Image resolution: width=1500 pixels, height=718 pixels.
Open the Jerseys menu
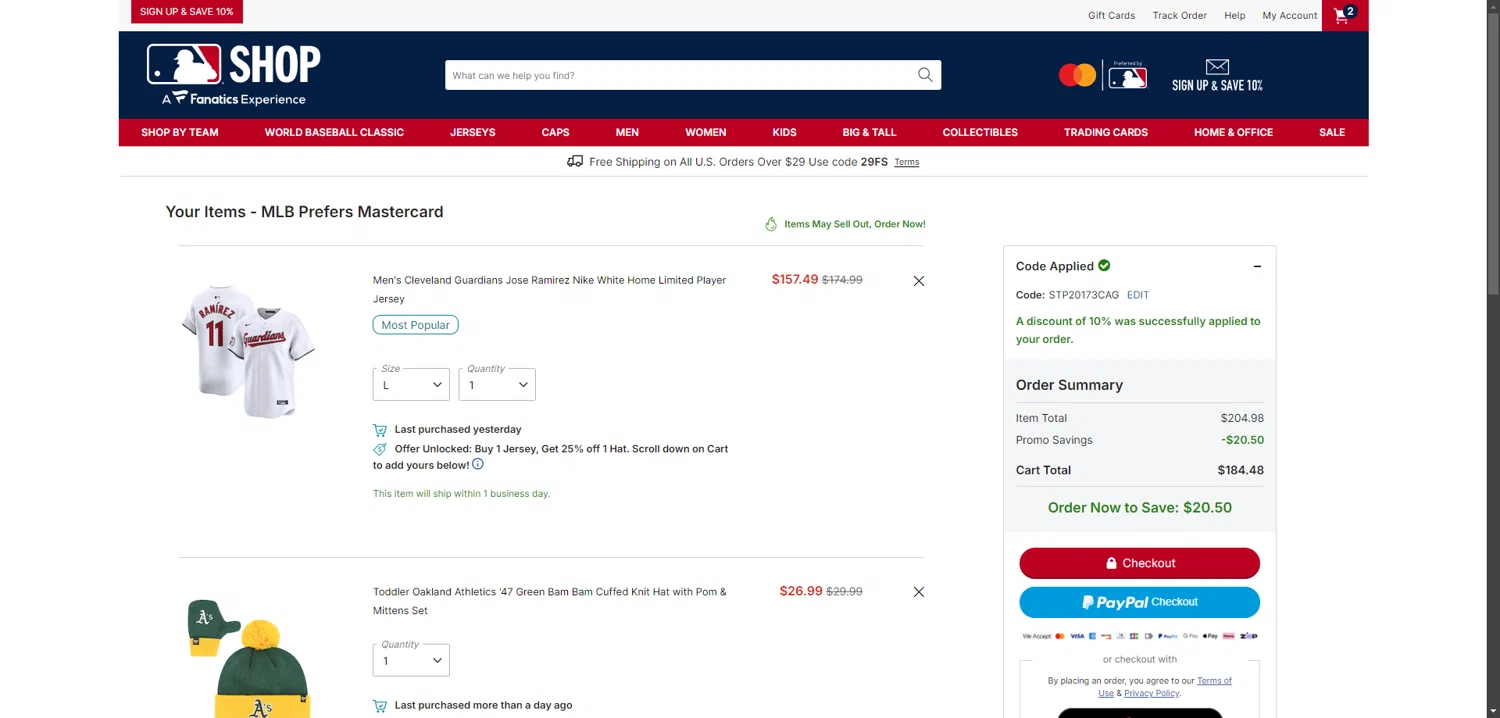click(473, 132)
